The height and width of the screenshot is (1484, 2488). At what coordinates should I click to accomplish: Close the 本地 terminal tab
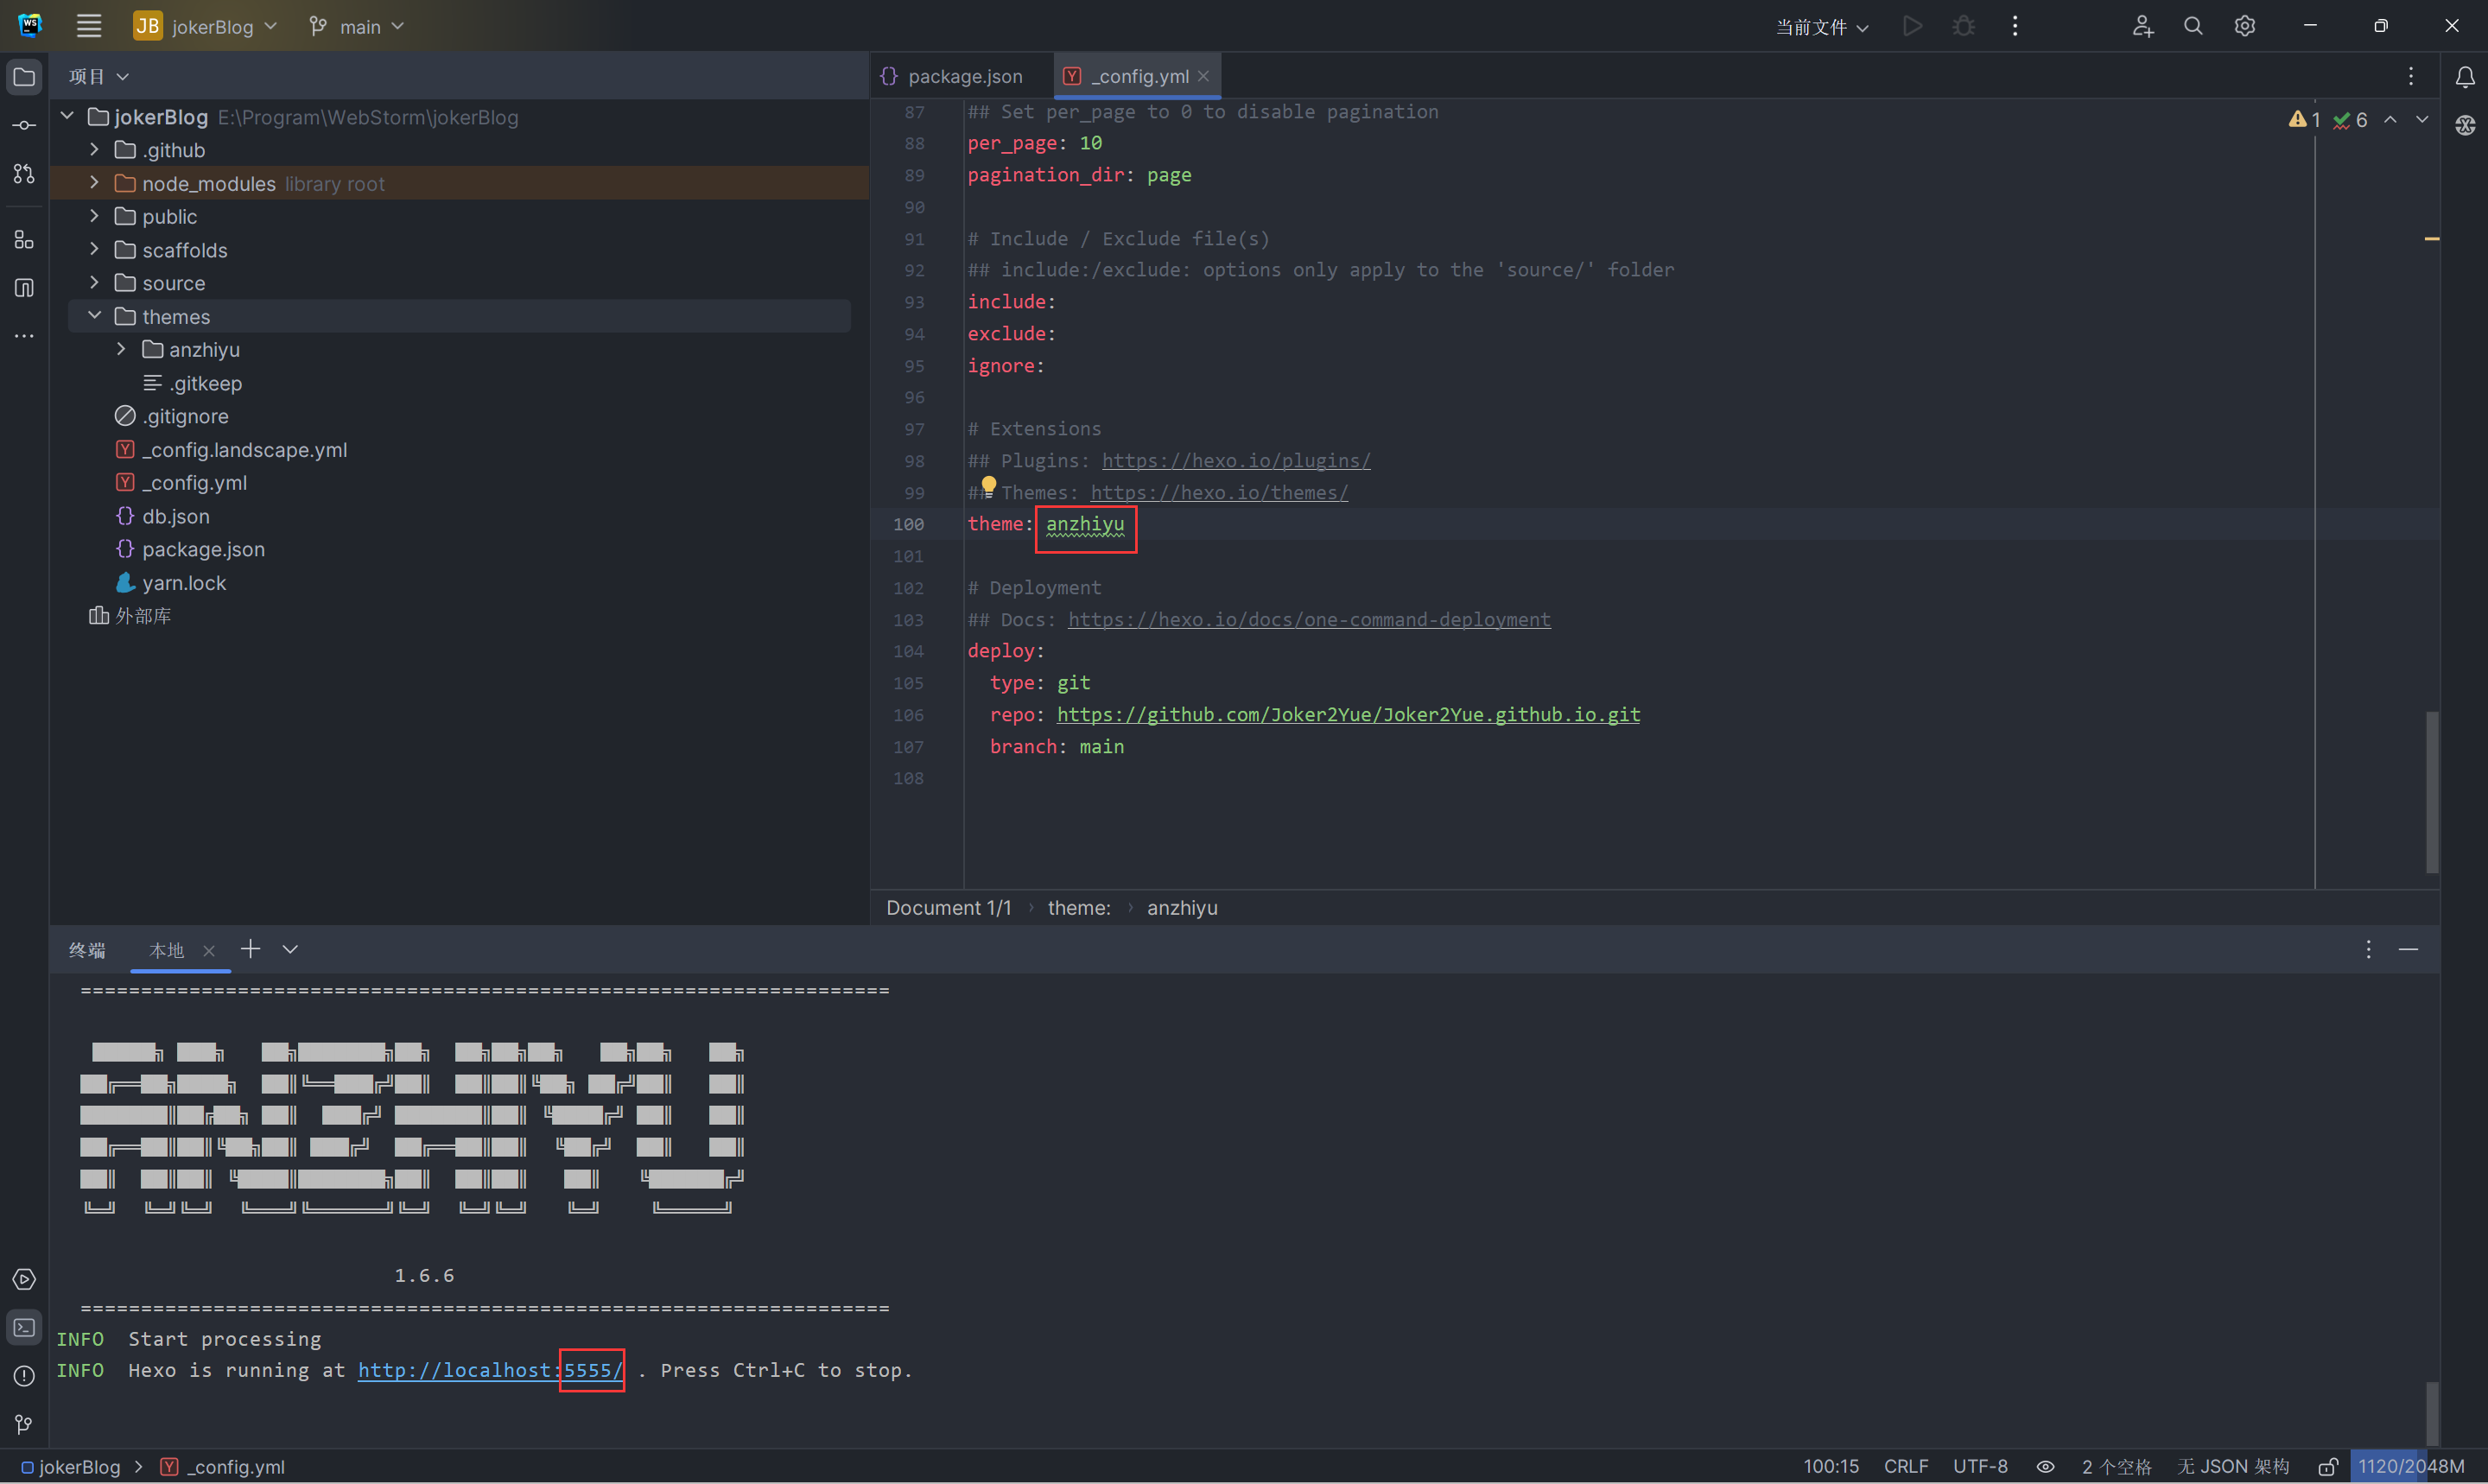209,951
